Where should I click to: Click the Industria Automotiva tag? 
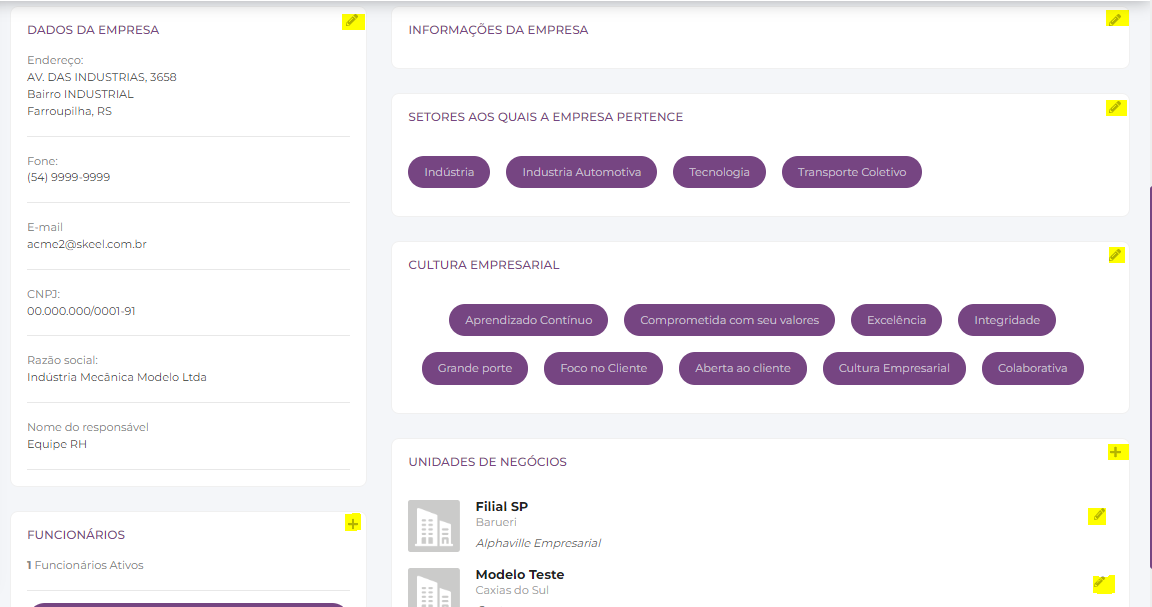point(581,172)
